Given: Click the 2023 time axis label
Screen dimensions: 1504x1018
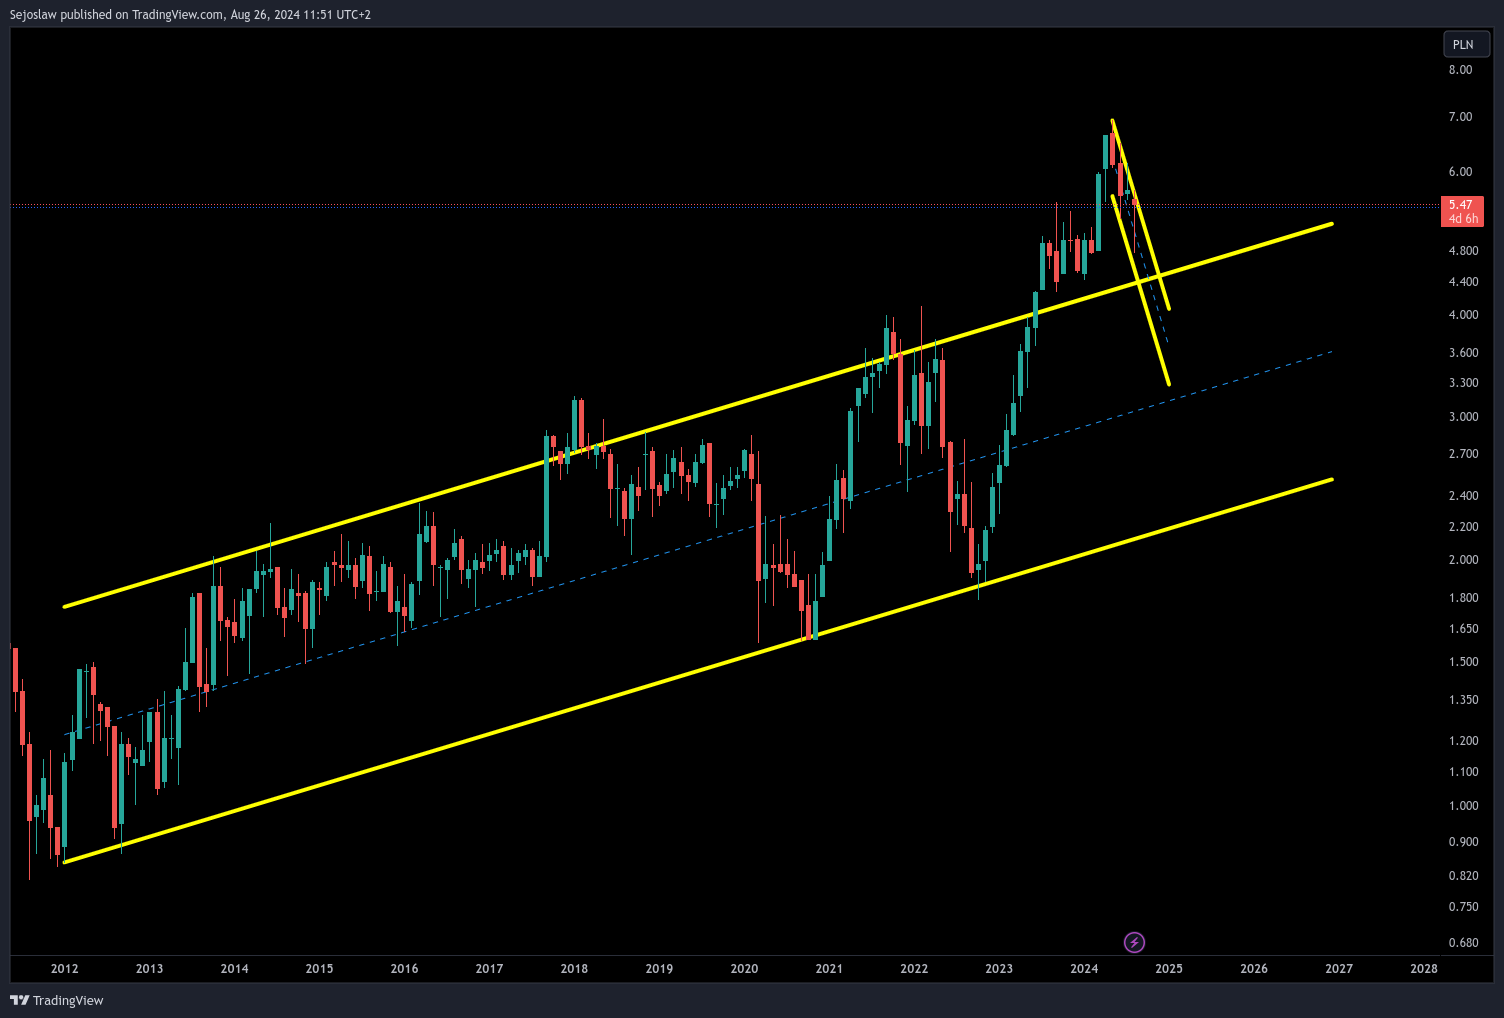Looking at the screenshot, I should (999, 969).
